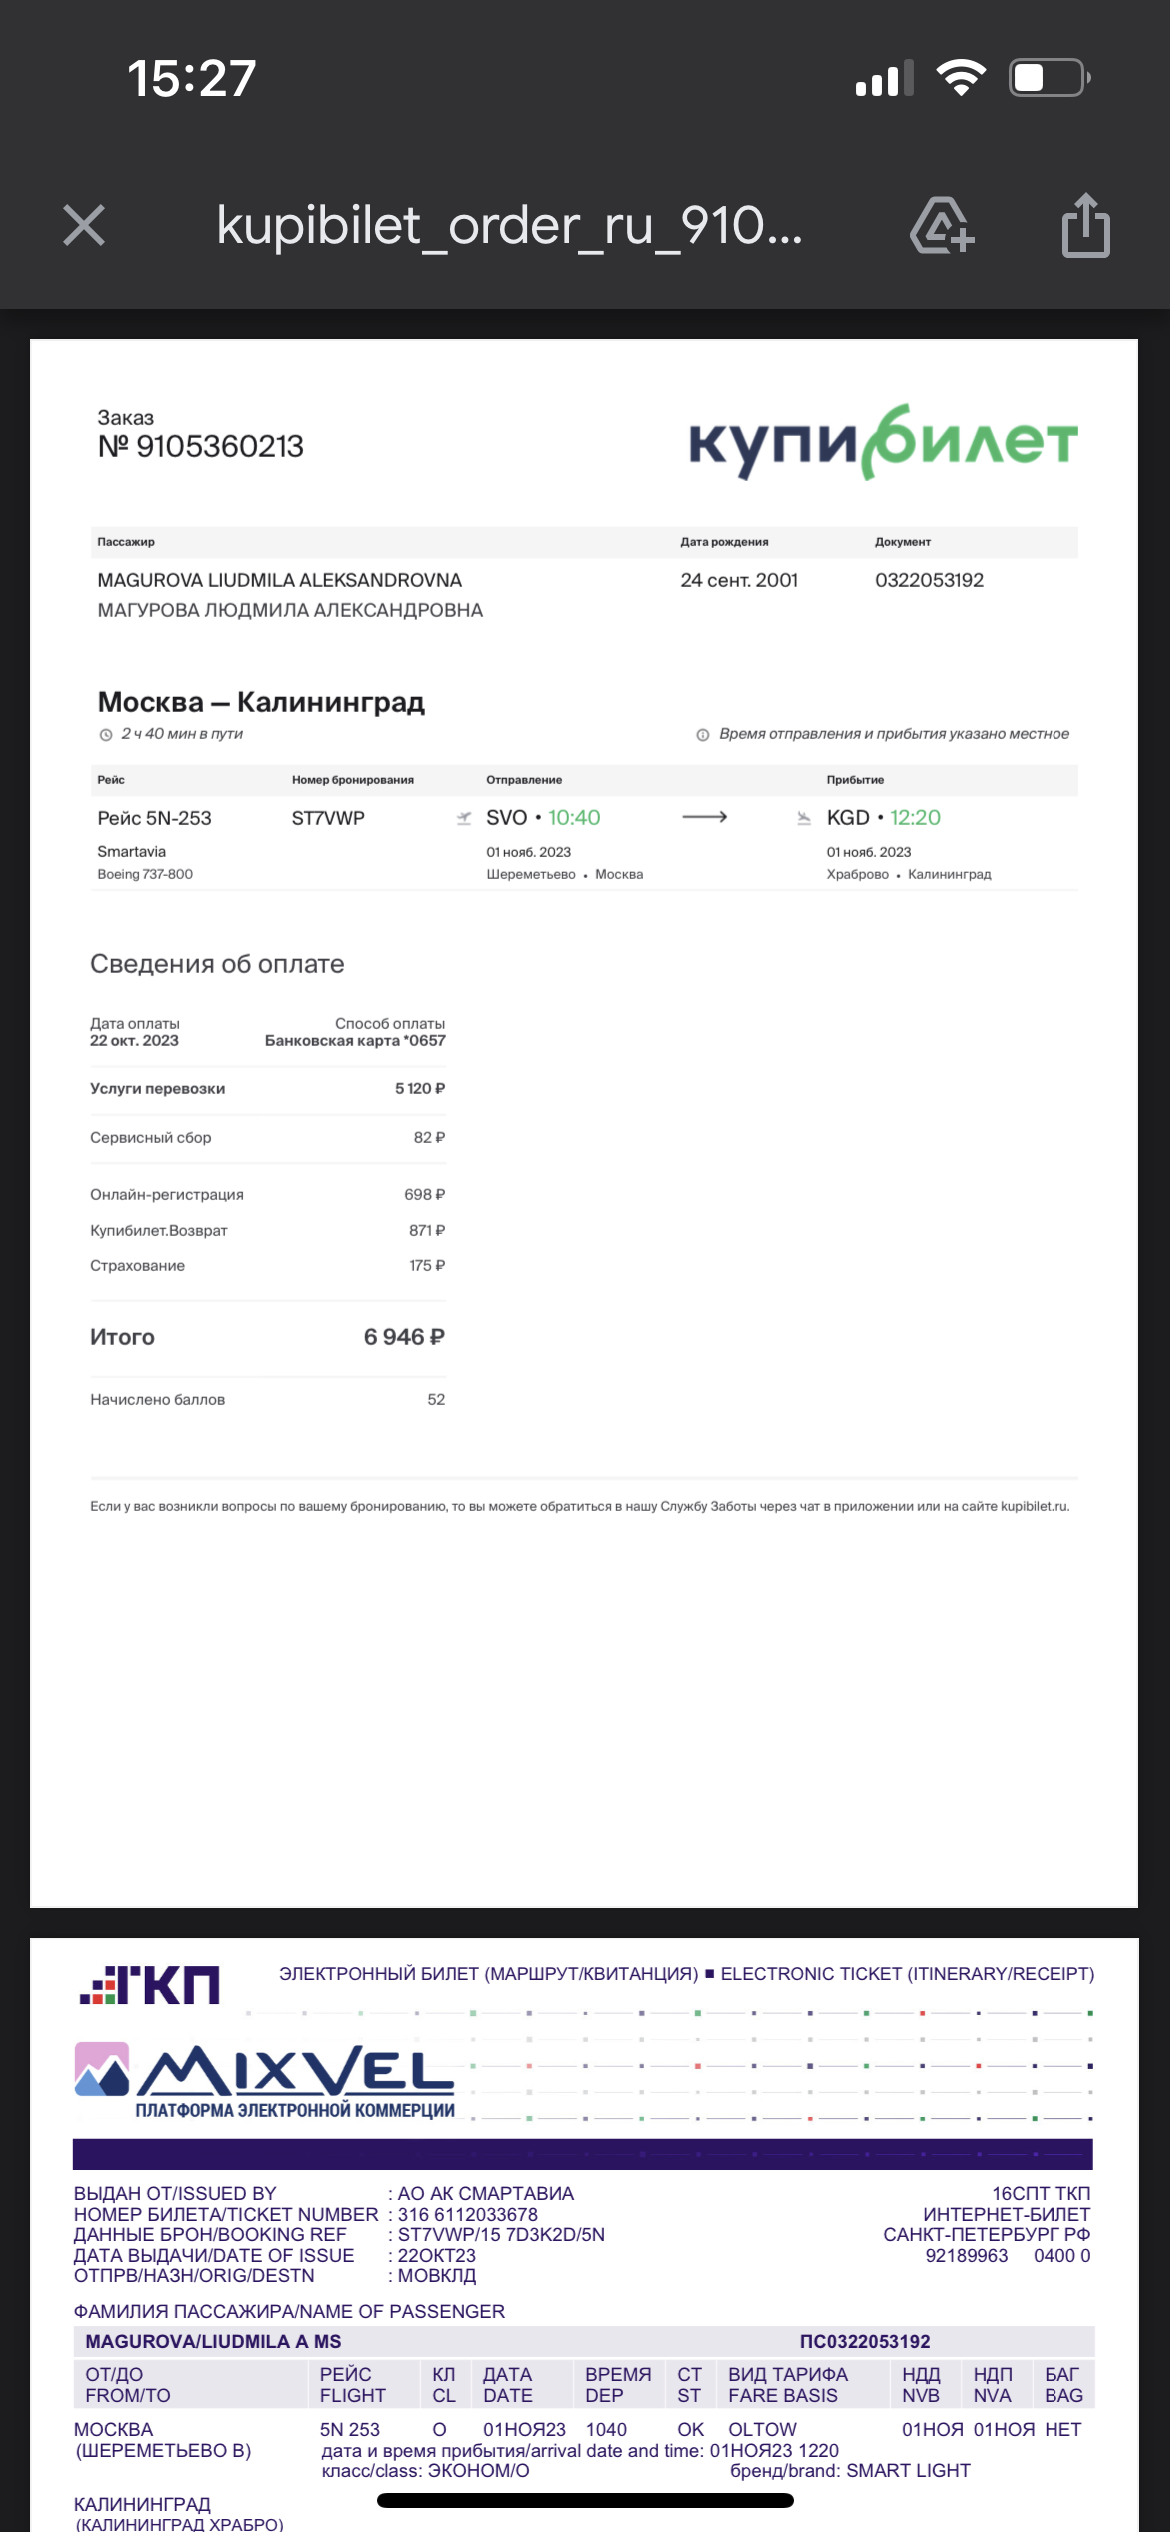Tap the cellular signal bars icon
This screenshot has height=2532, width=1170.
tap(884, 79)
